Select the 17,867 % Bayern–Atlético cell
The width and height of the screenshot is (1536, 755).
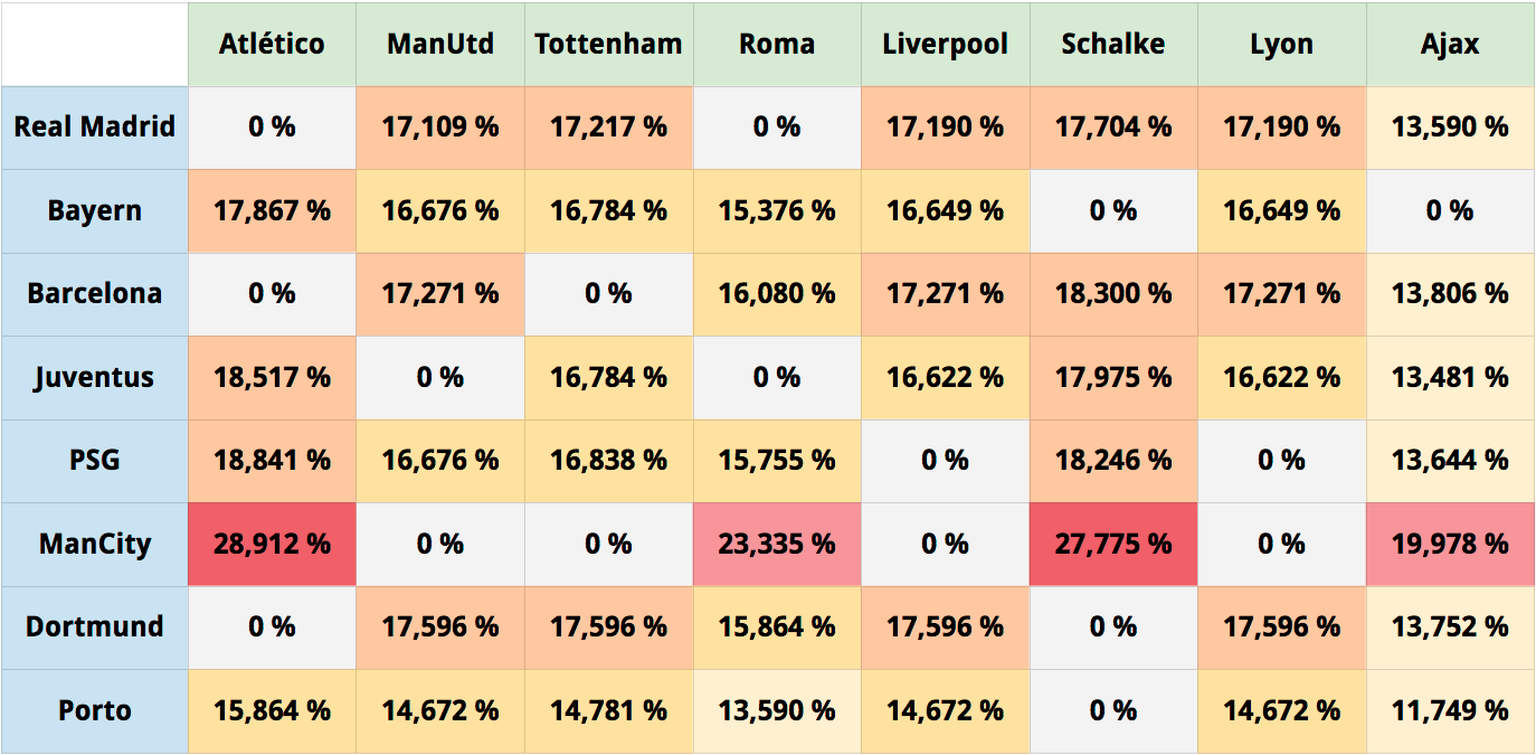[x=271, y=211]
